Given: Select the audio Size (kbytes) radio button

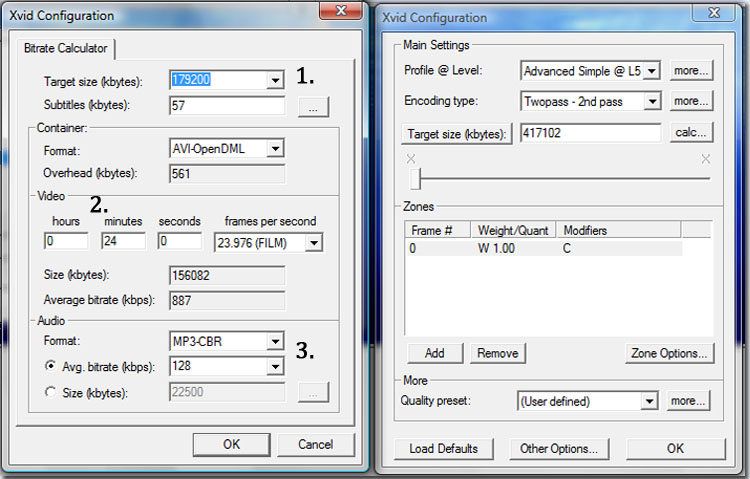Looking at the screenshot, I should [50, 392].
